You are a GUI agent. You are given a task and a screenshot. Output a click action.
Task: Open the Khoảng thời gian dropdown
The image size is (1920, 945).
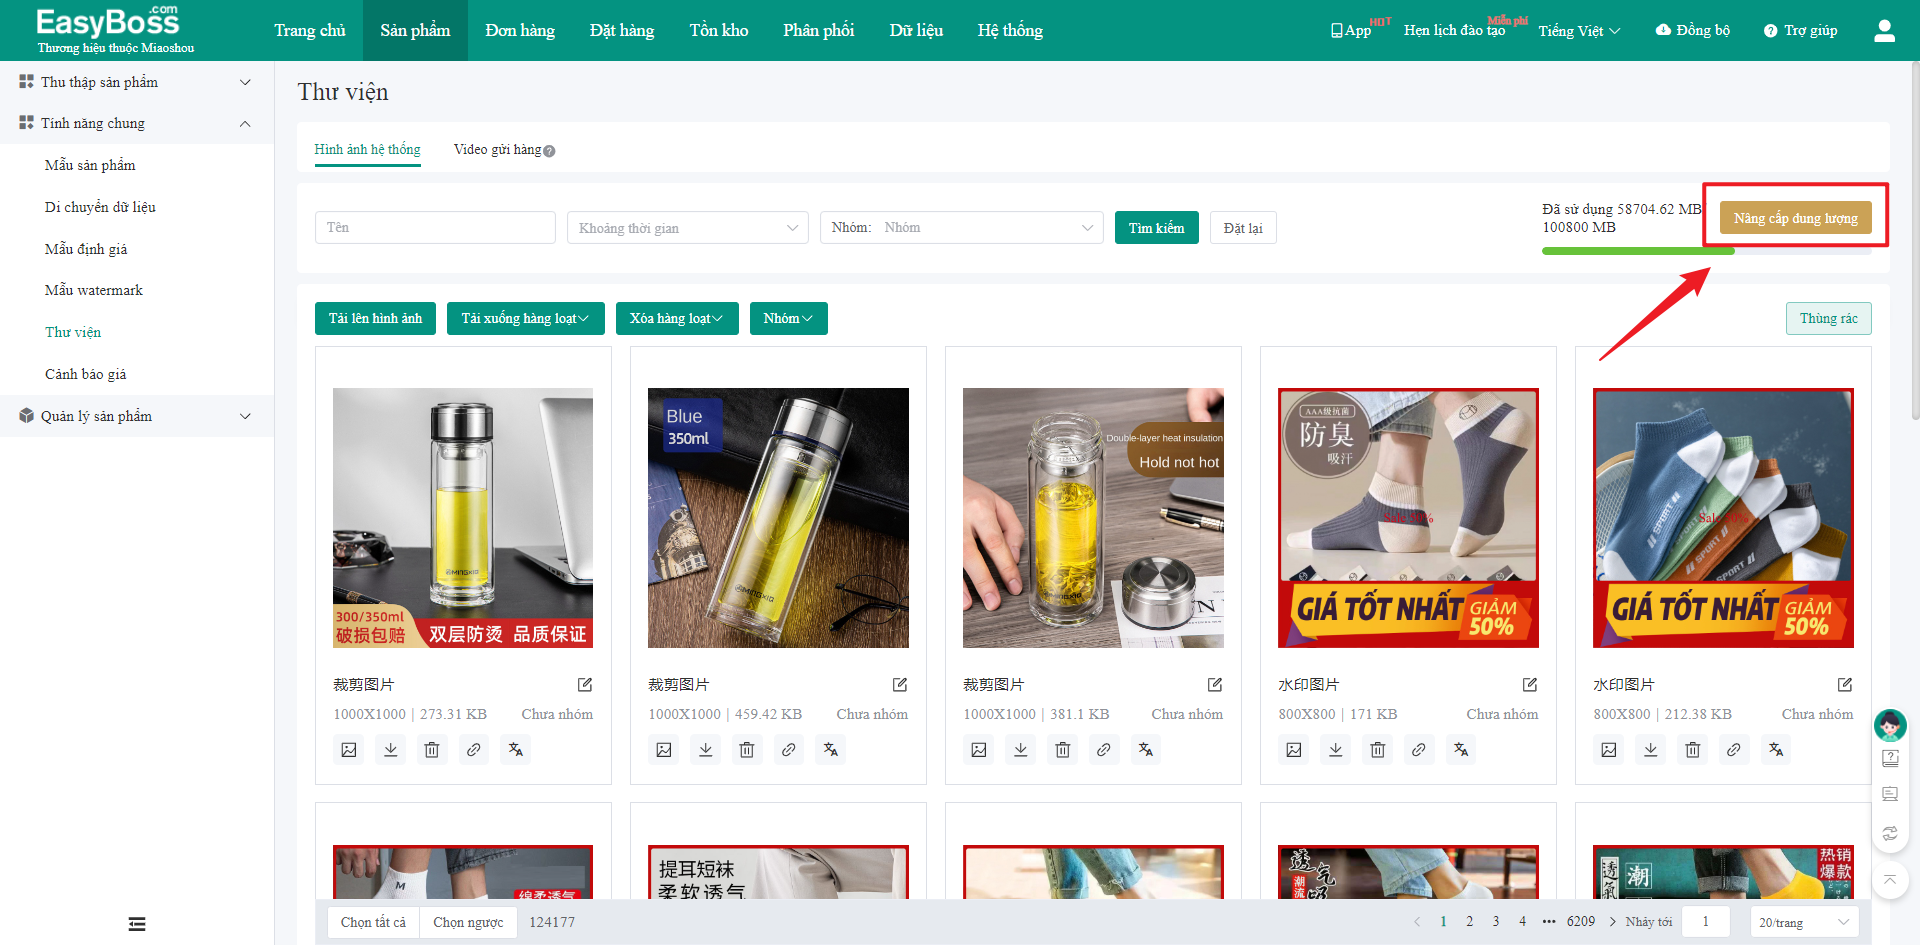688,228
